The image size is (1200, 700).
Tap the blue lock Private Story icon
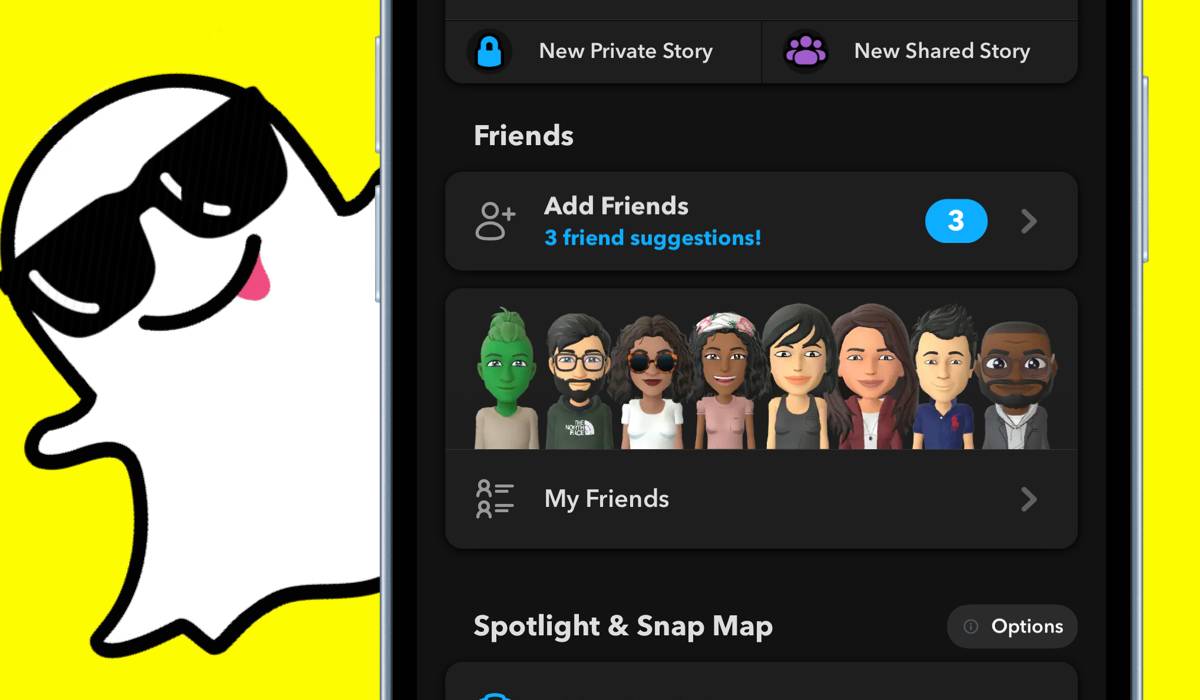tap(489, 51)
